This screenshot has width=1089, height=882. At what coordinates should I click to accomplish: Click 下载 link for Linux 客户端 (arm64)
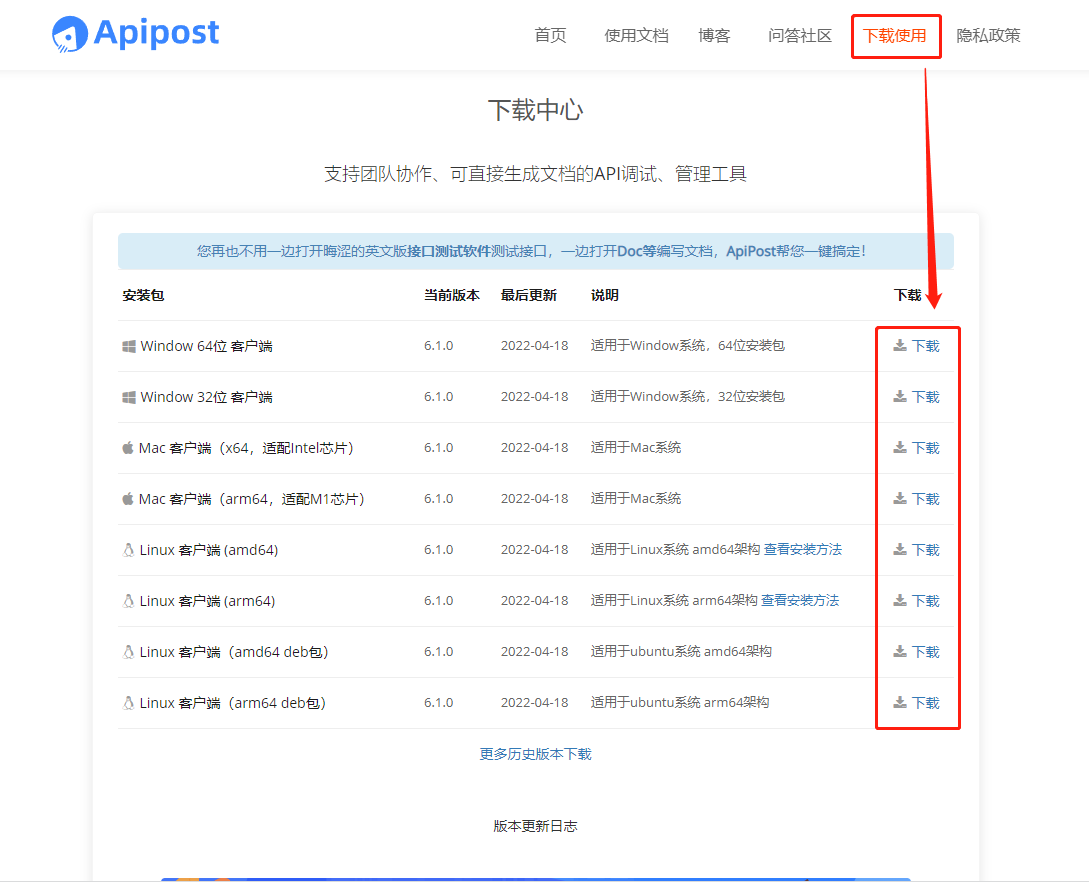pyautogui.click(x=926, y=601)
